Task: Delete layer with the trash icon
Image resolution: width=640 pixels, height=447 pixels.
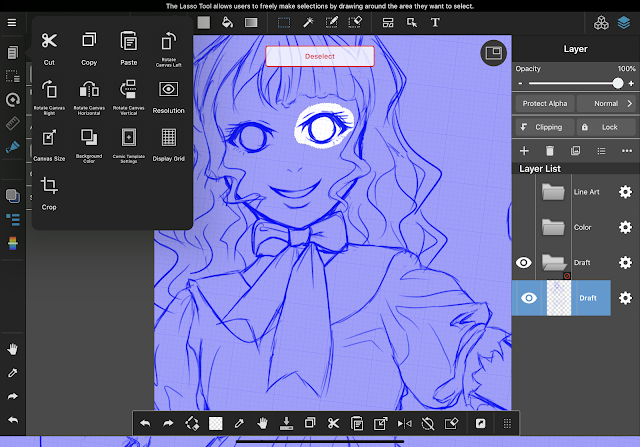Action: (x=550, y=151)
